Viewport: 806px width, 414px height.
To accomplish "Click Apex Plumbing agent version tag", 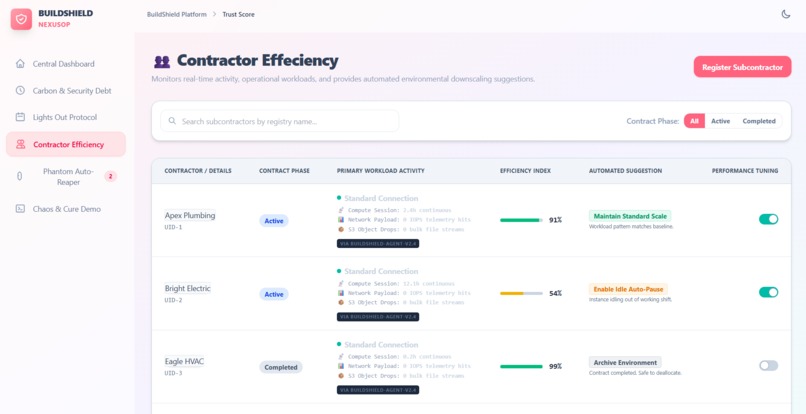I will coord(378,244).
